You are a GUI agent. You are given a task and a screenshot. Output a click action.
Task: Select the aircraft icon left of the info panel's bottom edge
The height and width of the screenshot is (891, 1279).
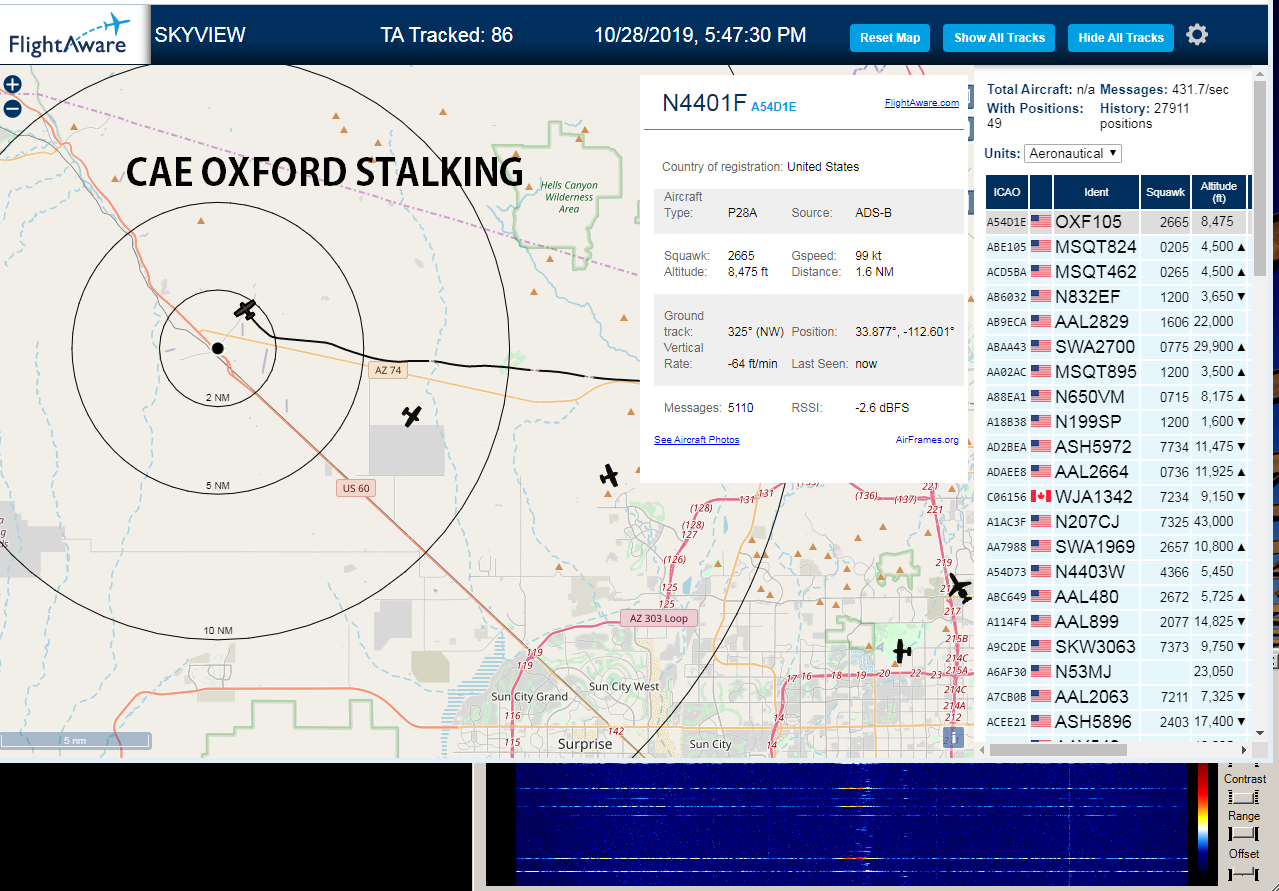(609, 476)
